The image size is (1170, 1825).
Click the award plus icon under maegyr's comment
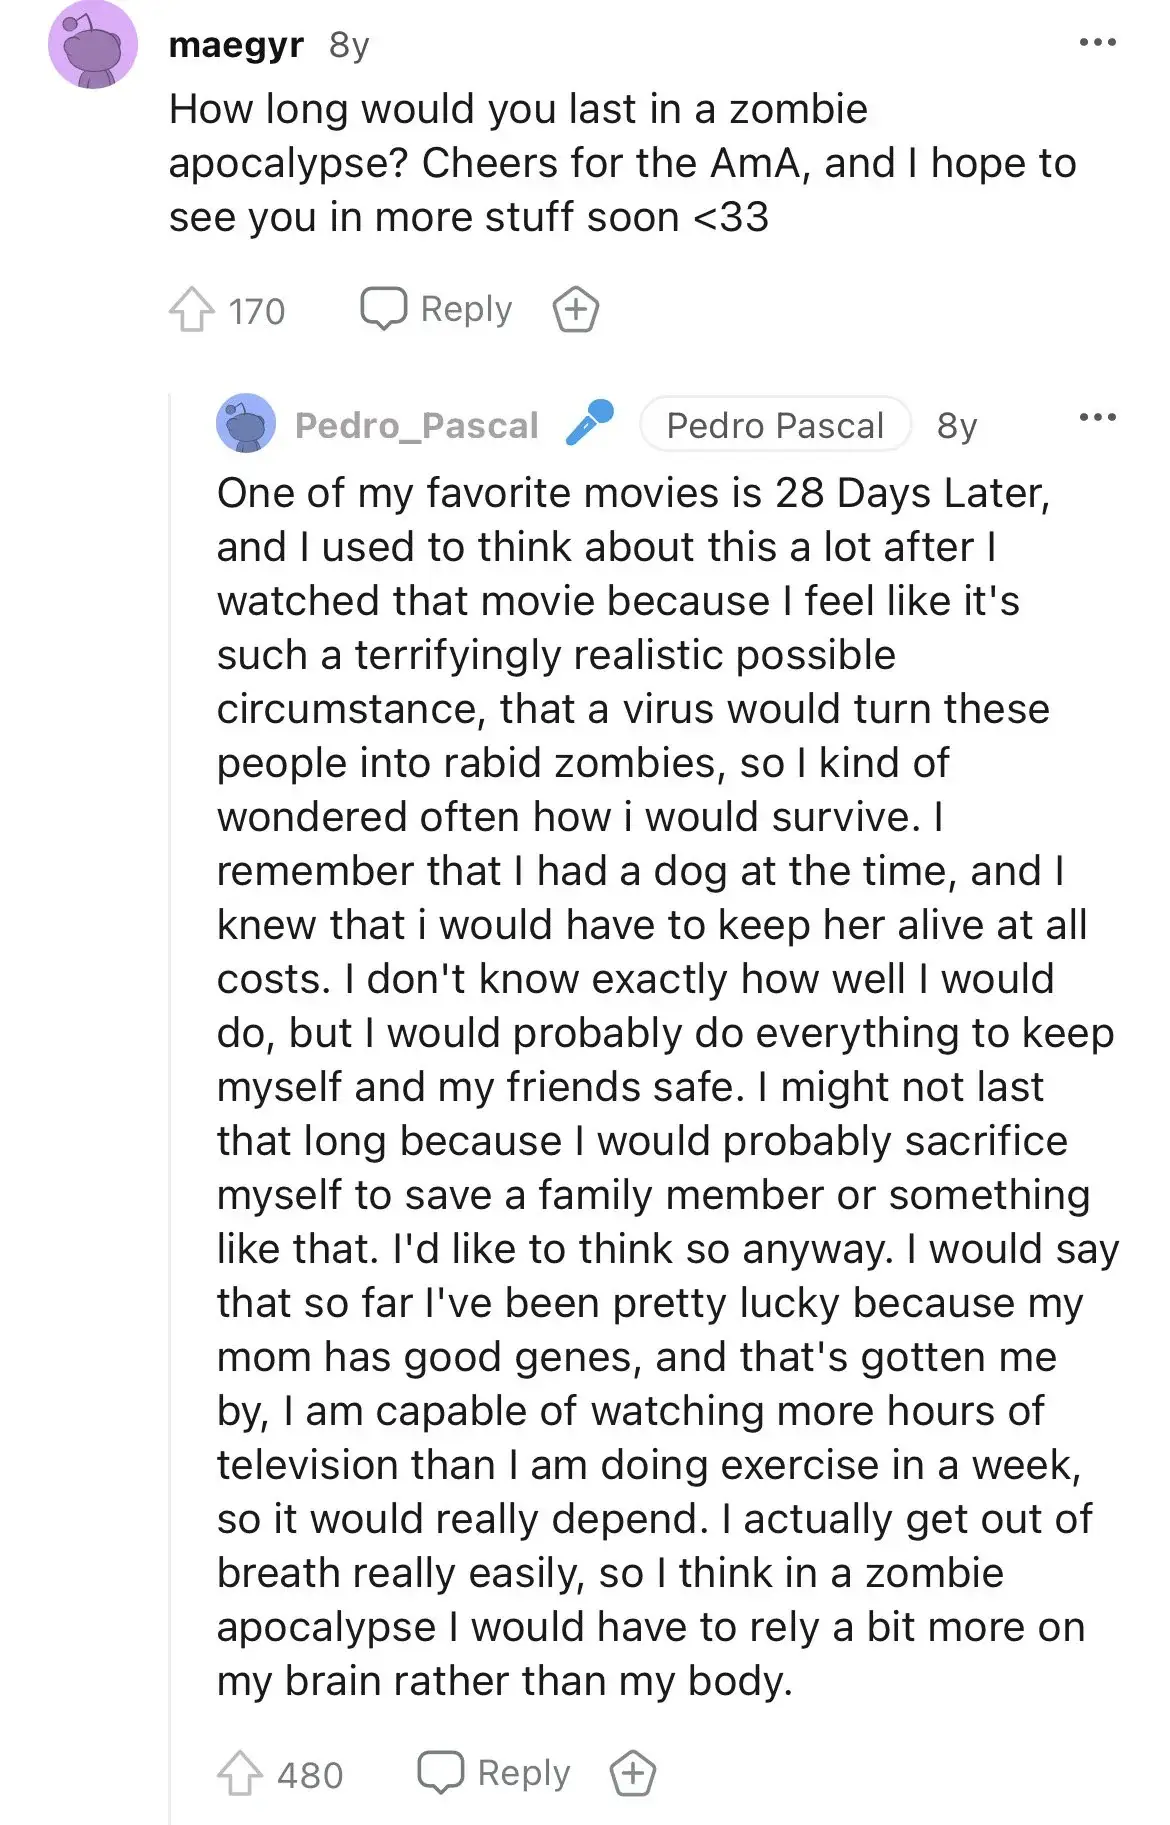[x=577, y=311]
